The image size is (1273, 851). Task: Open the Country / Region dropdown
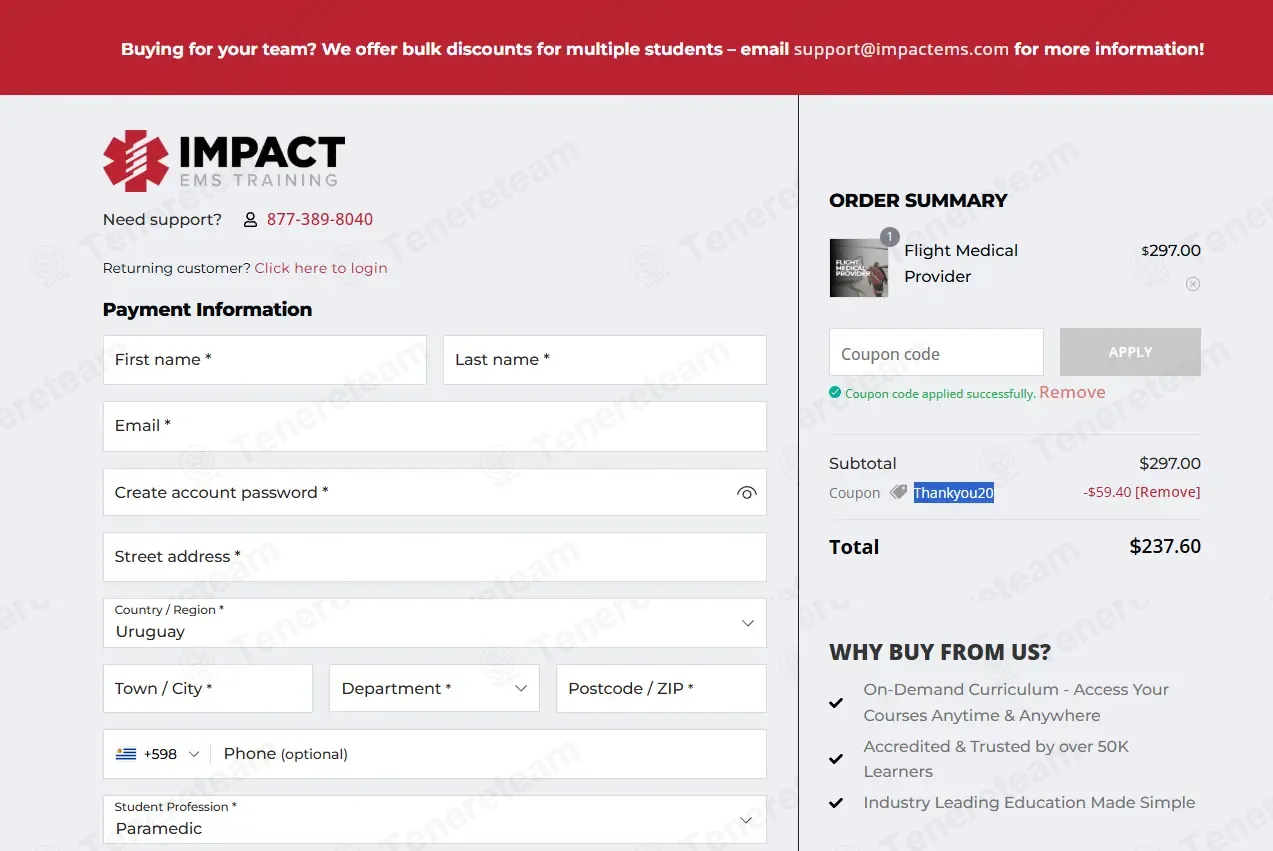[x=435, y=623]
